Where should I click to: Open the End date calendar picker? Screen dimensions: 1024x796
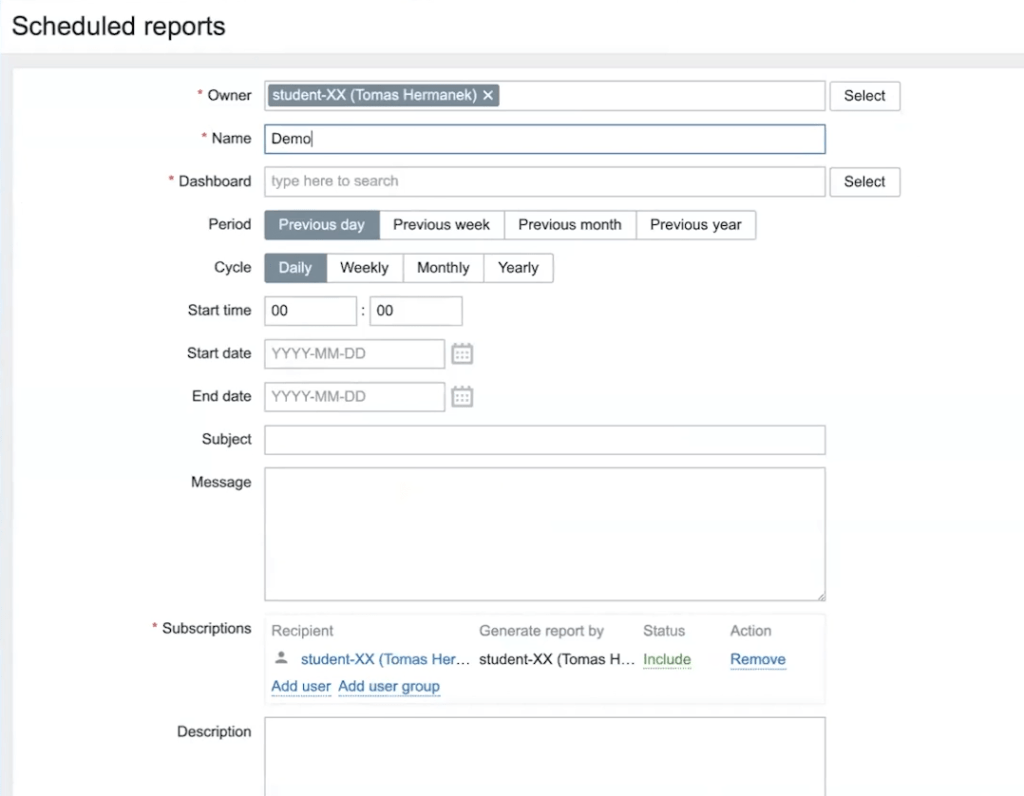462,397
